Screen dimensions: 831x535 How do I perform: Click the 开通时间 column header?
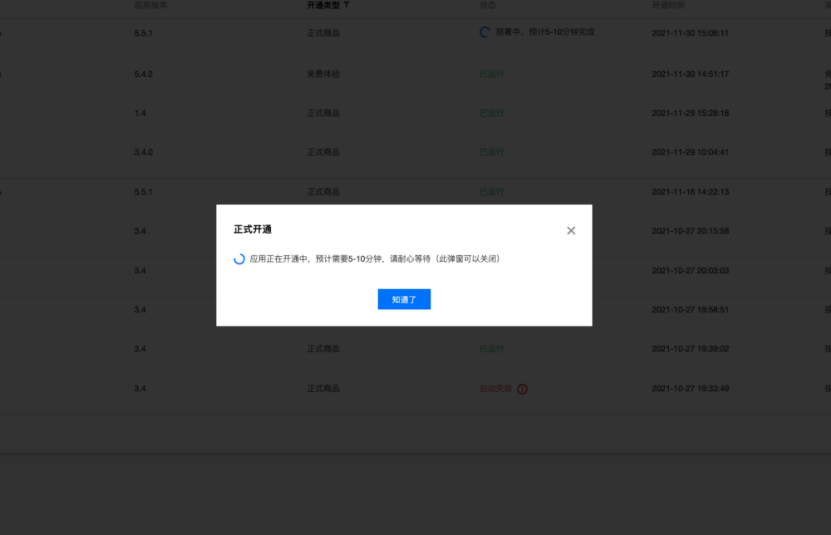[x=668, y=5]
